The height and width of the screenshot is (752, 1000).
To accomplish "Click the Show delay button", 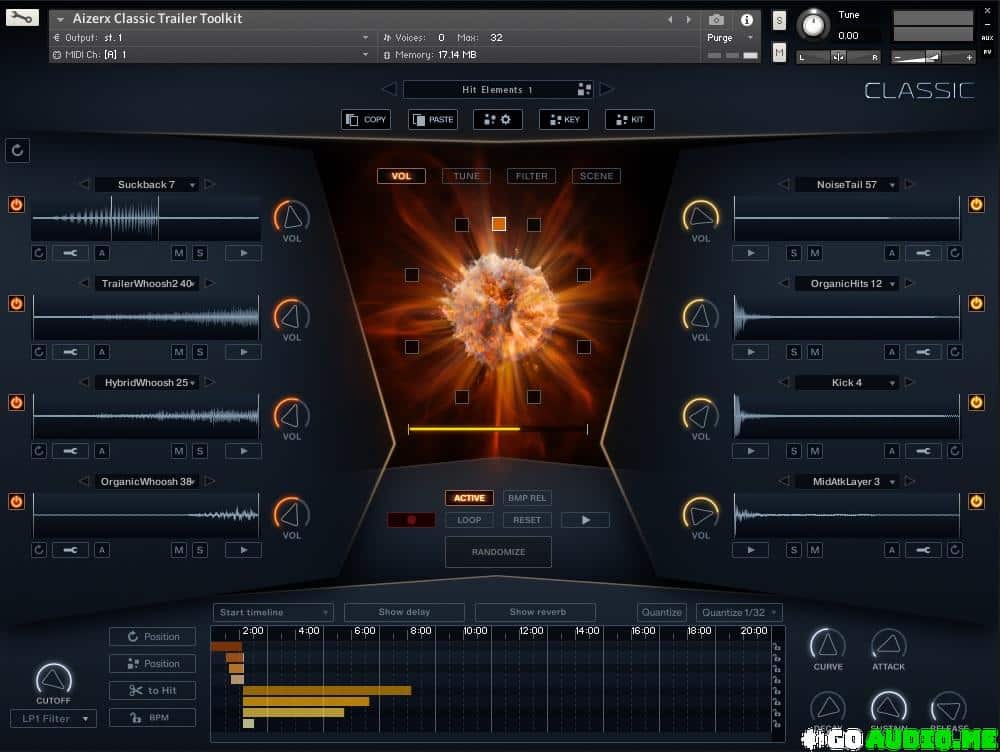I will pyautogui.click(x=404, y=612).
